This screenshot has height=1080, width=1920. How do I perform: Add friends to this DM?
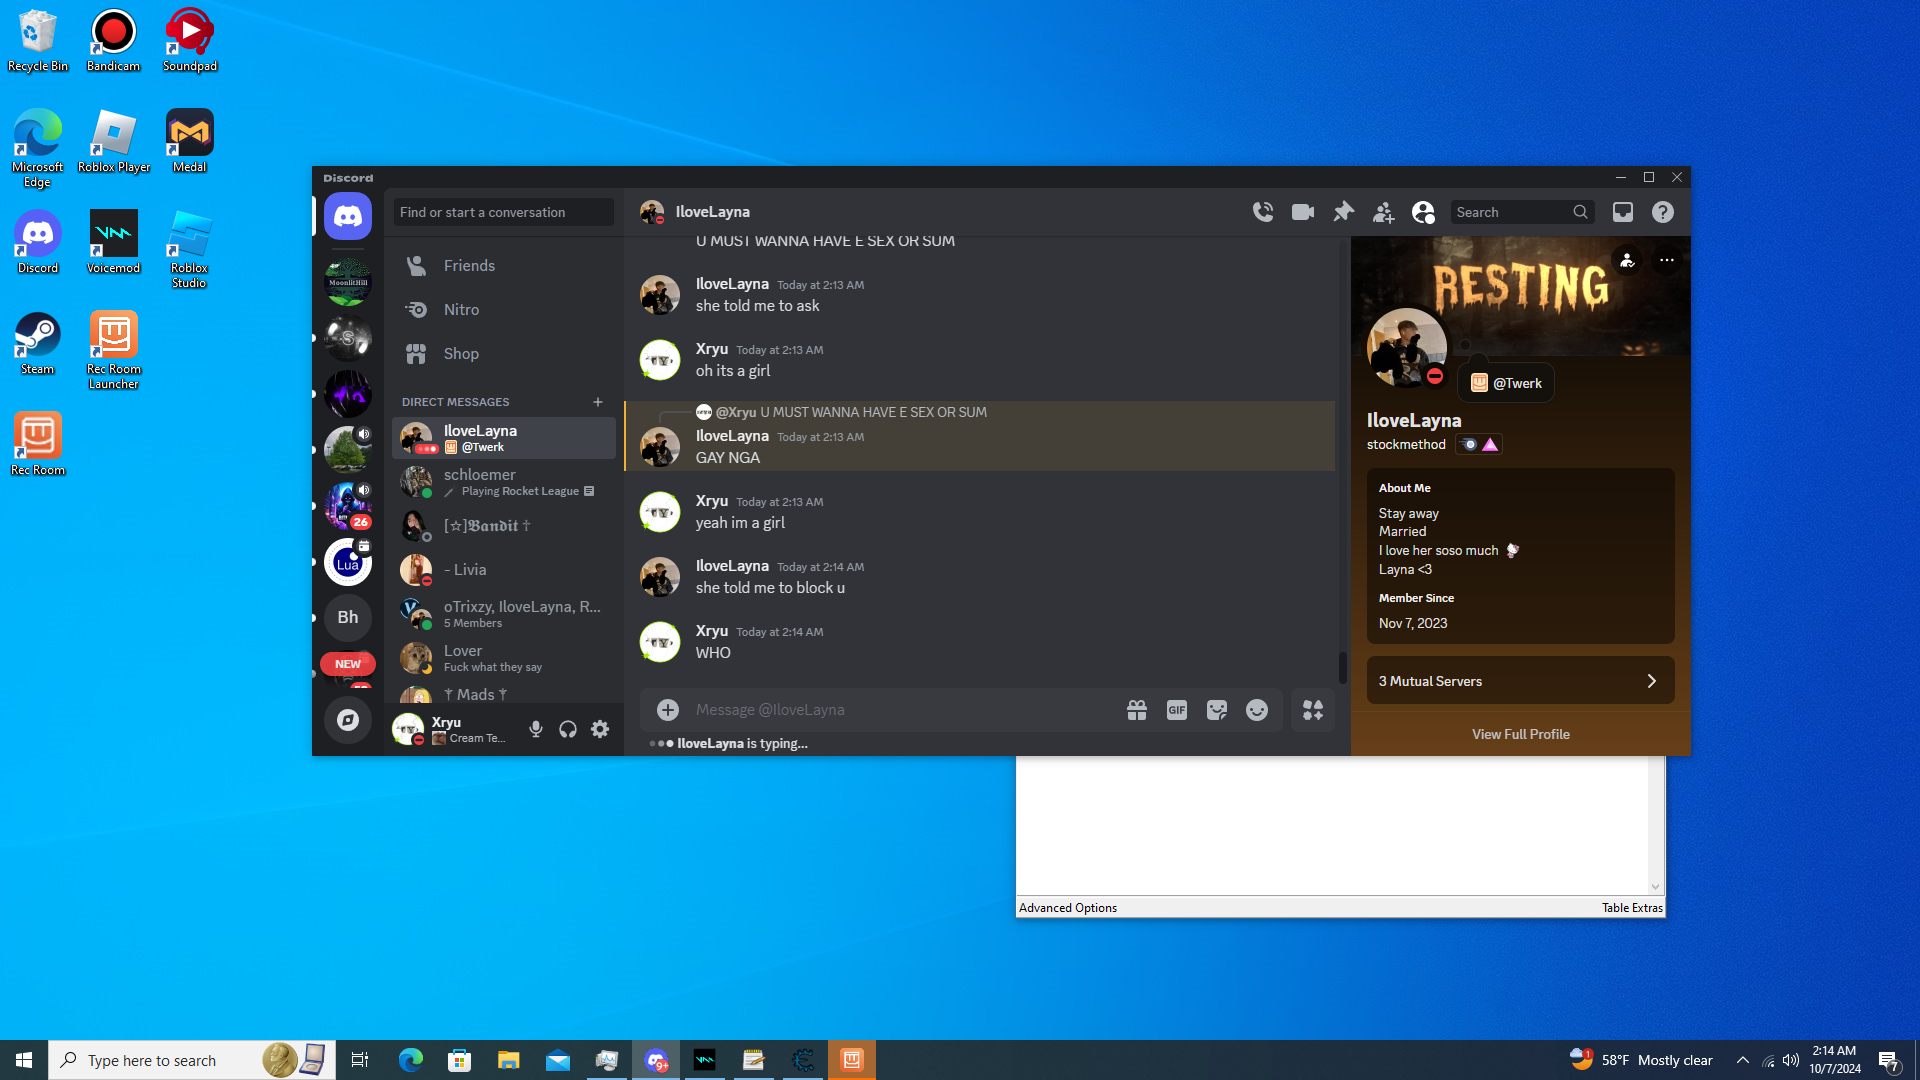point(1383,212)
